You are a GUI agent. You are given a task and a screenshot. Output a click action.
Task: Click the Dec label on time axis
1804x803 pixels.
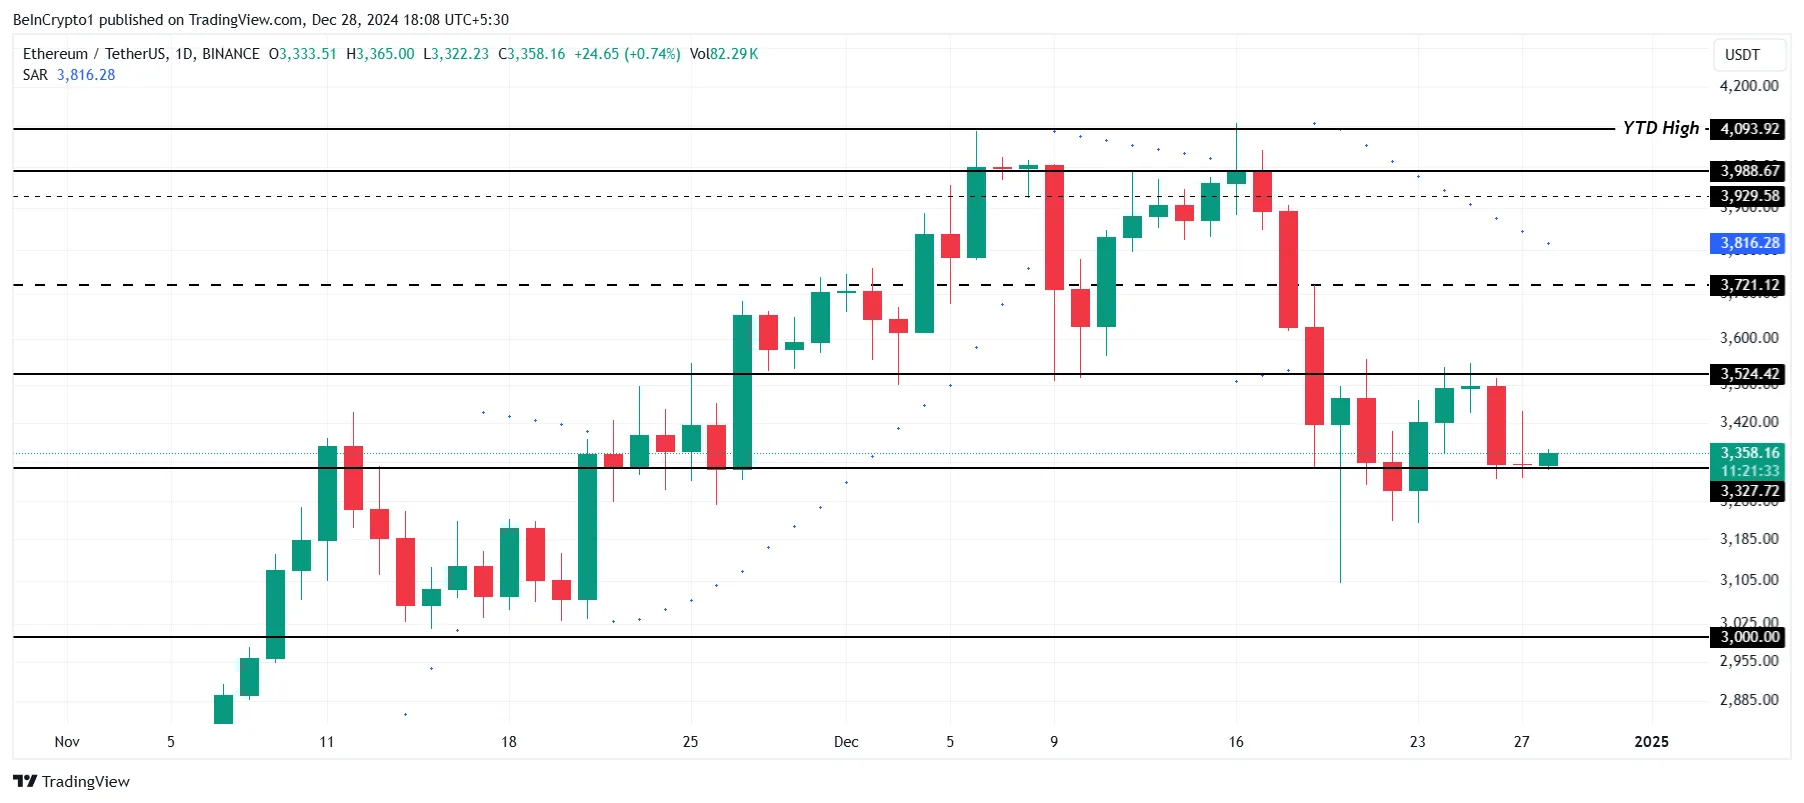point(846,741)
